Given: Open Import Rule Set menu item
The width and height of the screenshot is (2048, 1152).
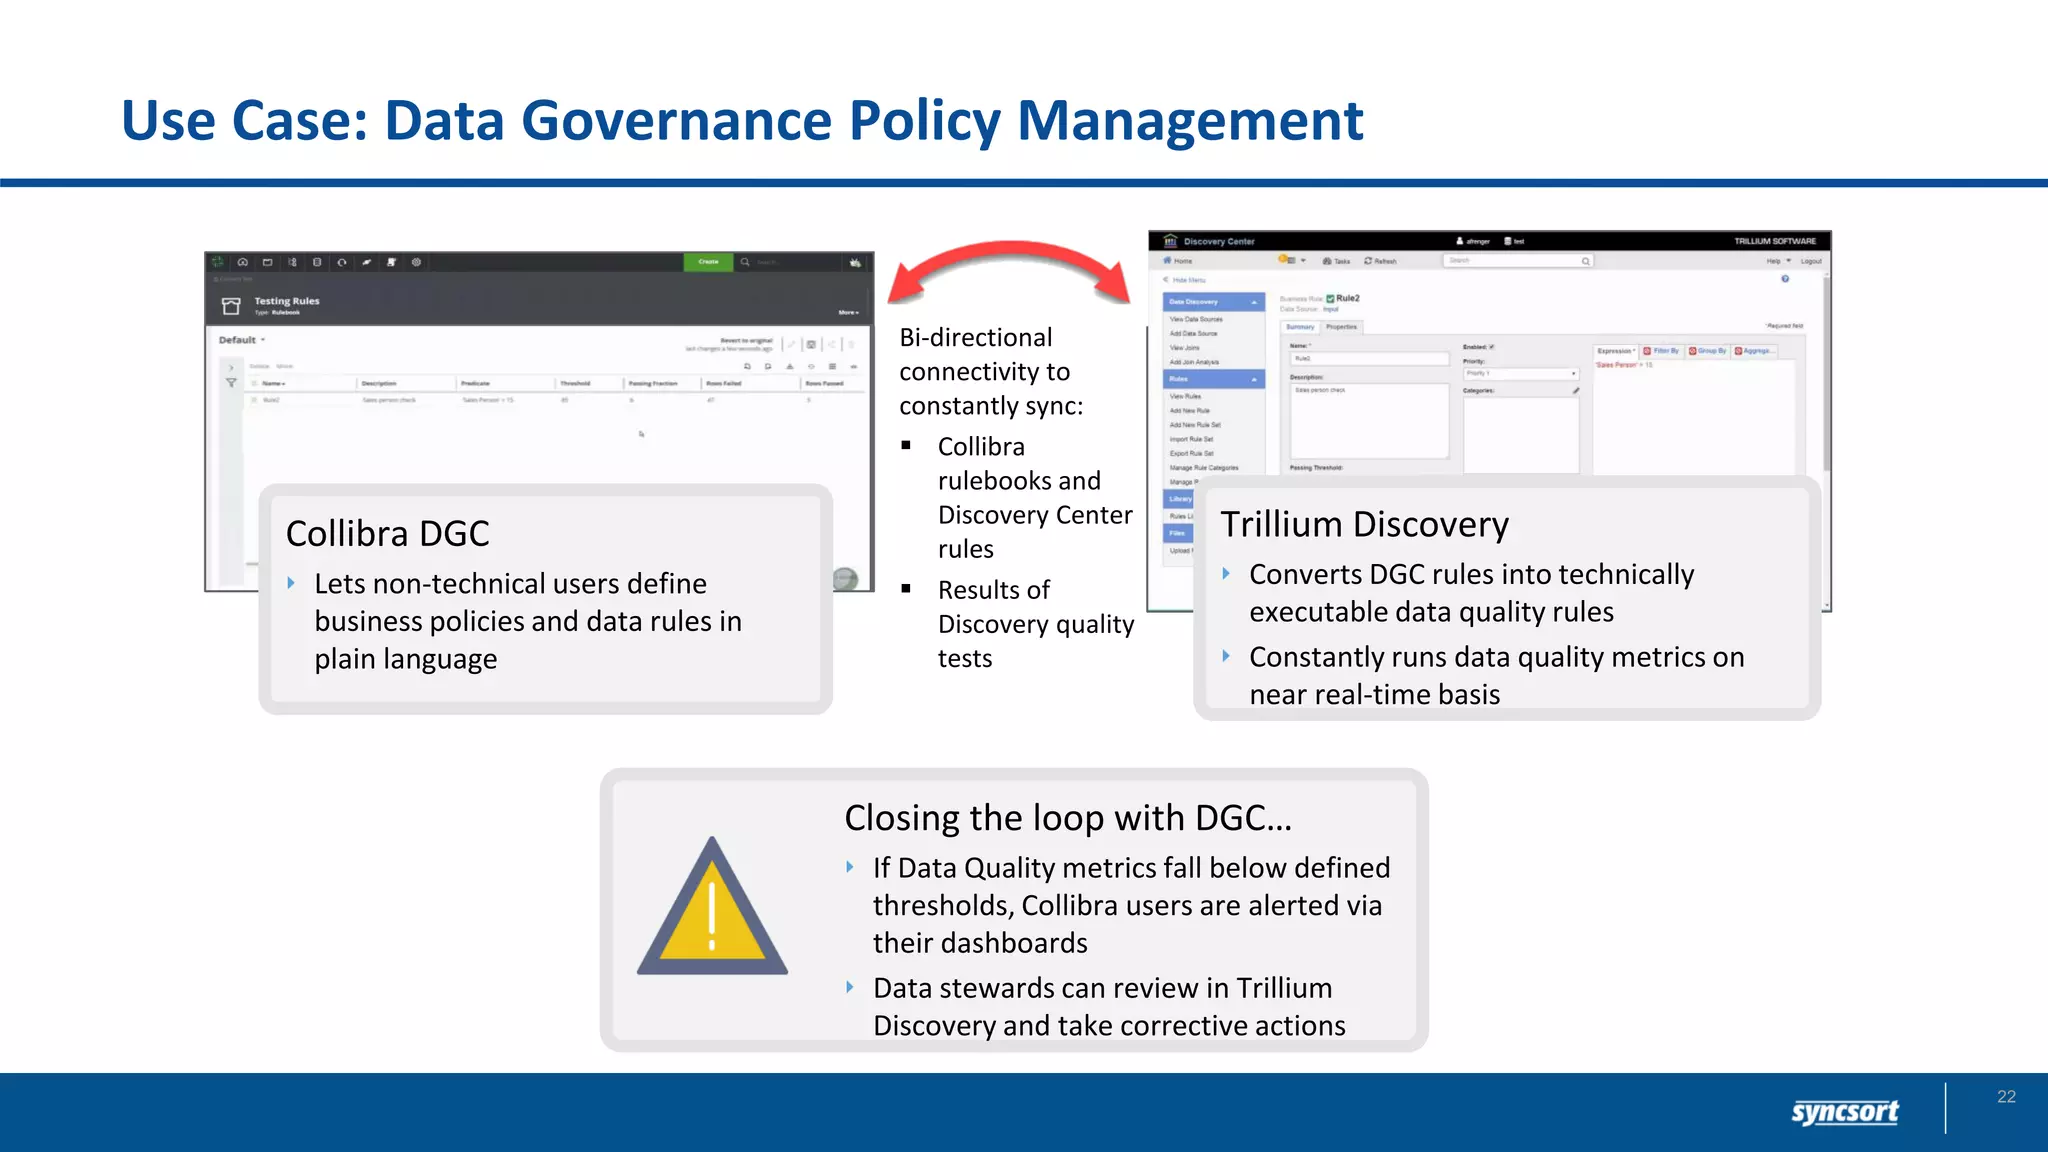Looking at the screenshot, I should (x=1192, y=439).
